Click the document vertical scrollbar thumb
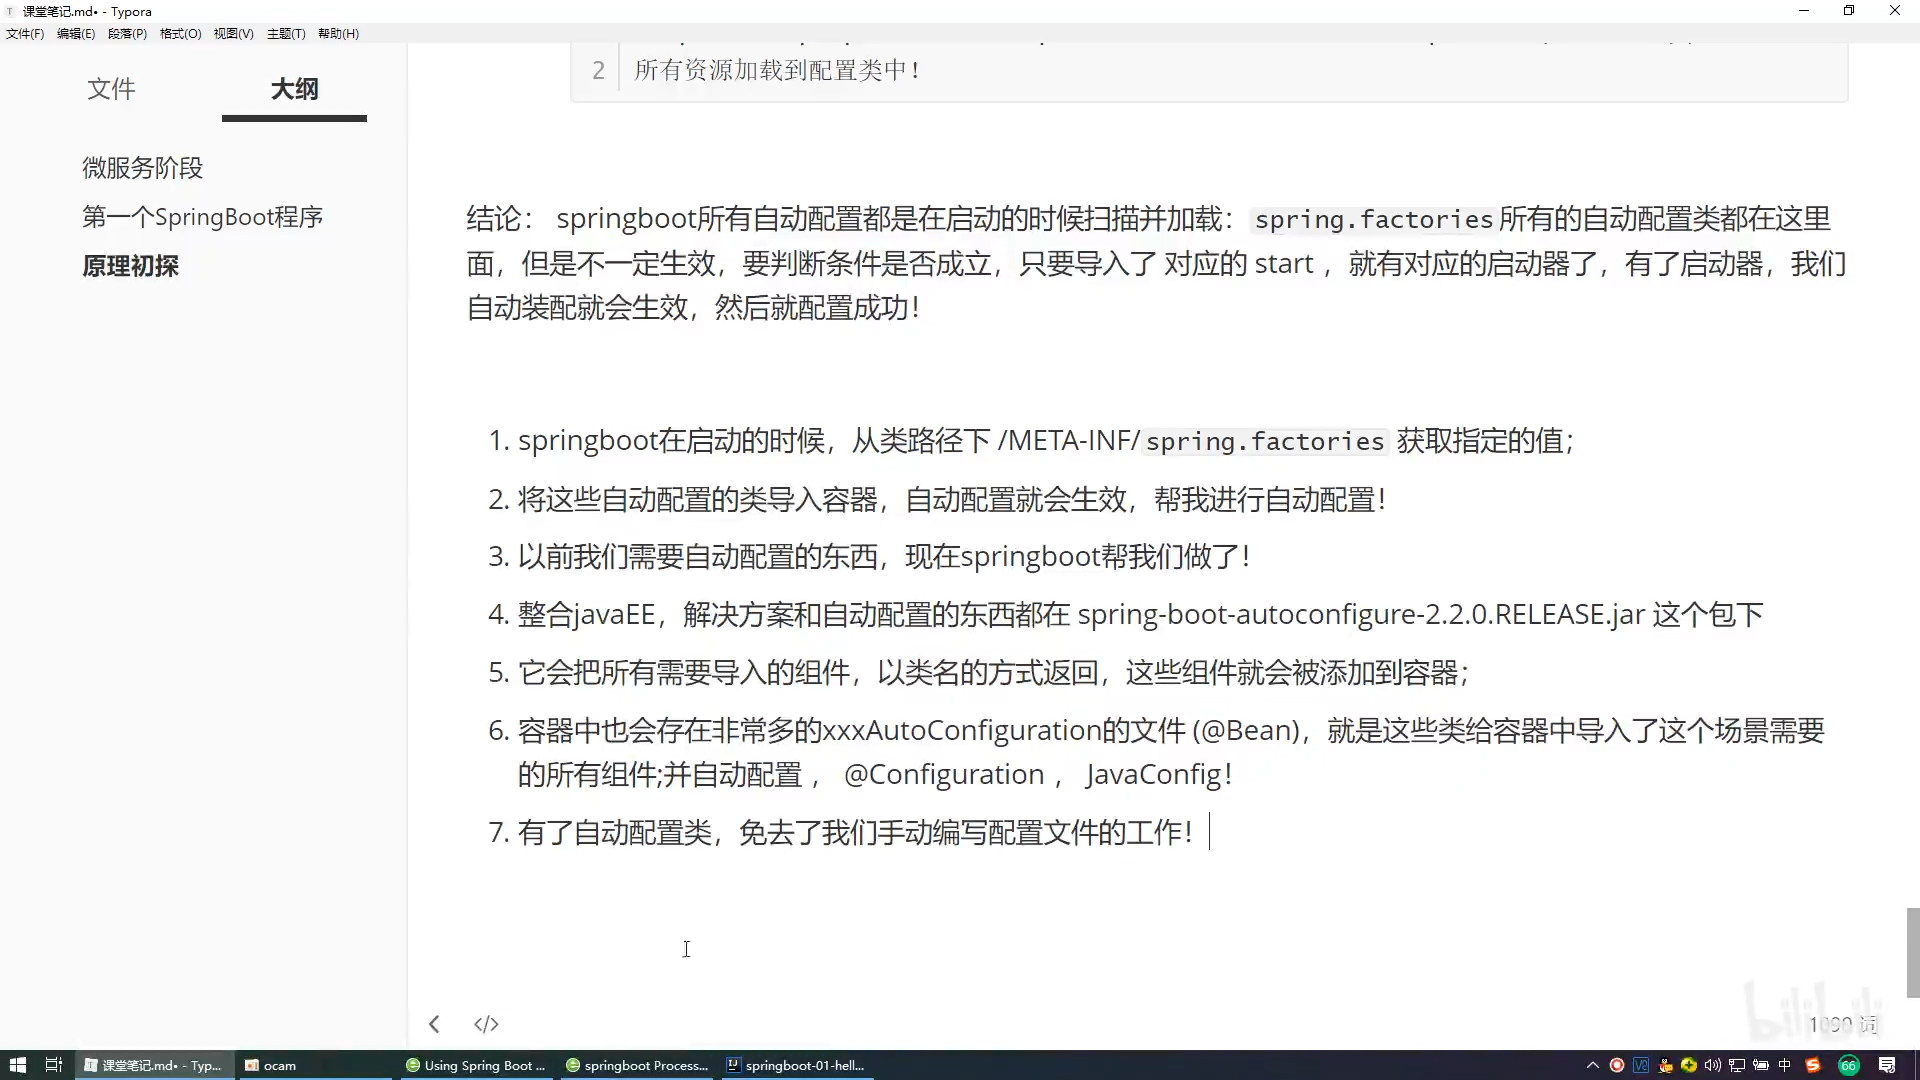The image size is (1920, 1080). click(x=1912, y=952)
